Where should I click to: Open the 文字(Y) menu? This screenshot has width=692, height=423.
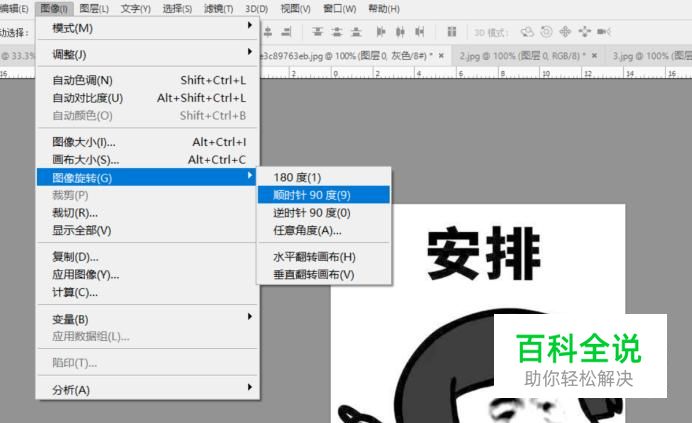pos(135,8)
